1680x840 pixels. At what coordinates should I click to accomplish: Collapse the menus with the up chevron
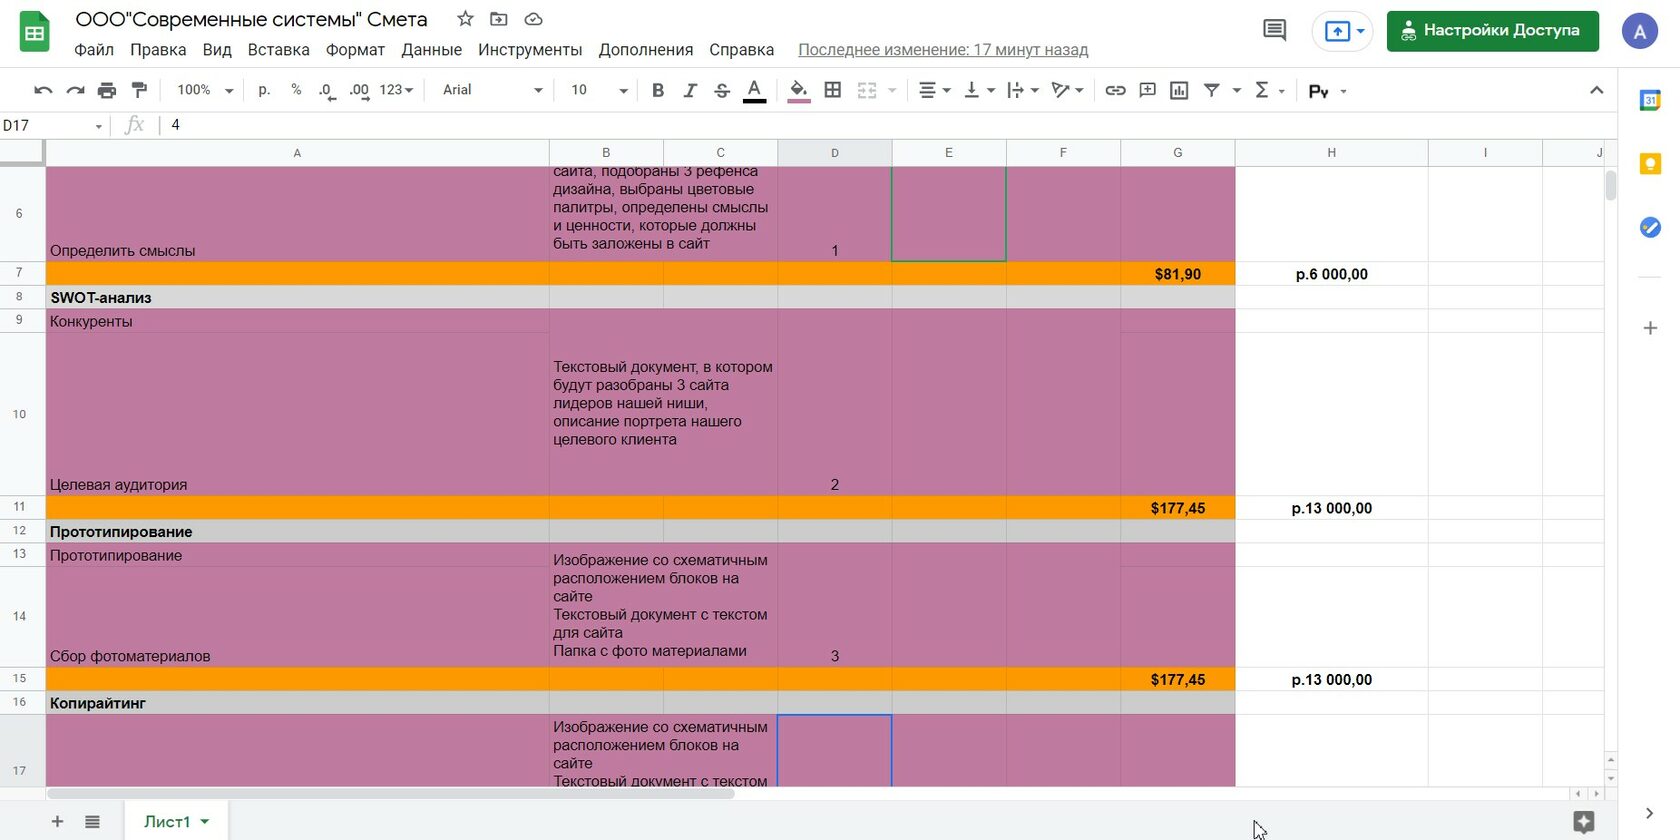[x=1596, y=90]
